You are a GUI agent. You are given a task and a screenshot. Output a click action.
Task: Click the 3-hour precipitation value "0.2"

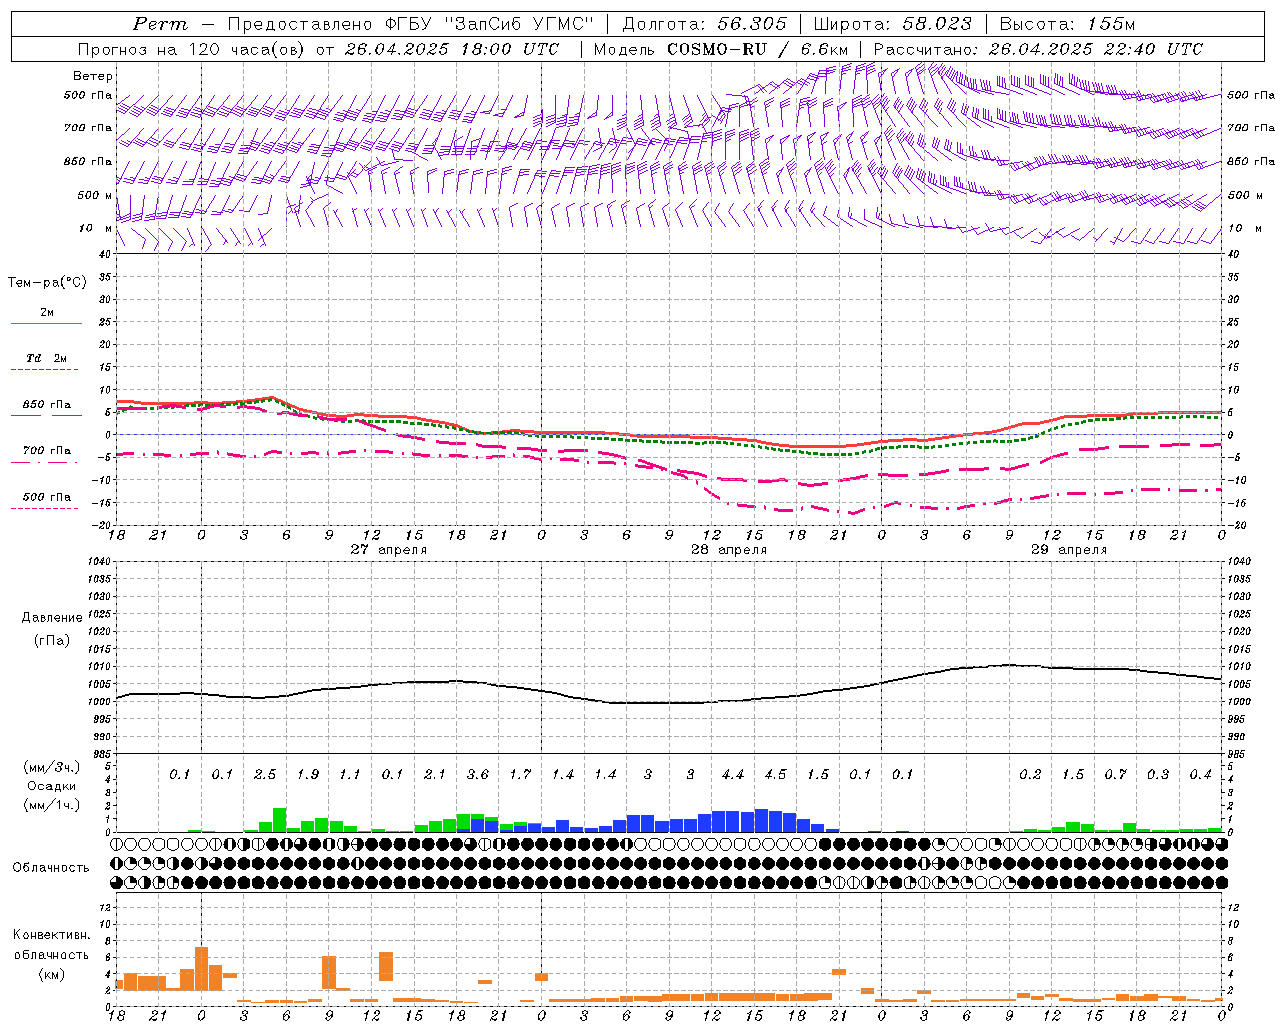pyautogui.click(x=1030, y=774)
